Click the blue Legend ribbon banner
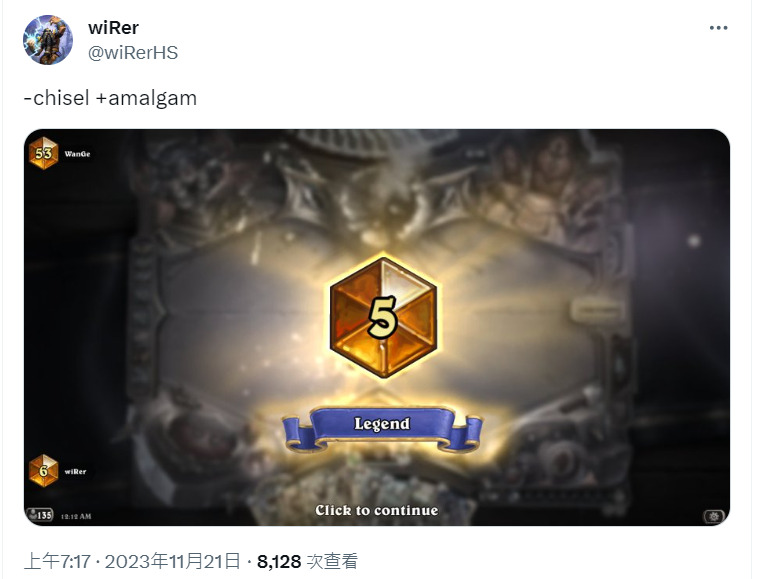Image resolution: width=760 pixels, height=579 pixels. (382, 428)
